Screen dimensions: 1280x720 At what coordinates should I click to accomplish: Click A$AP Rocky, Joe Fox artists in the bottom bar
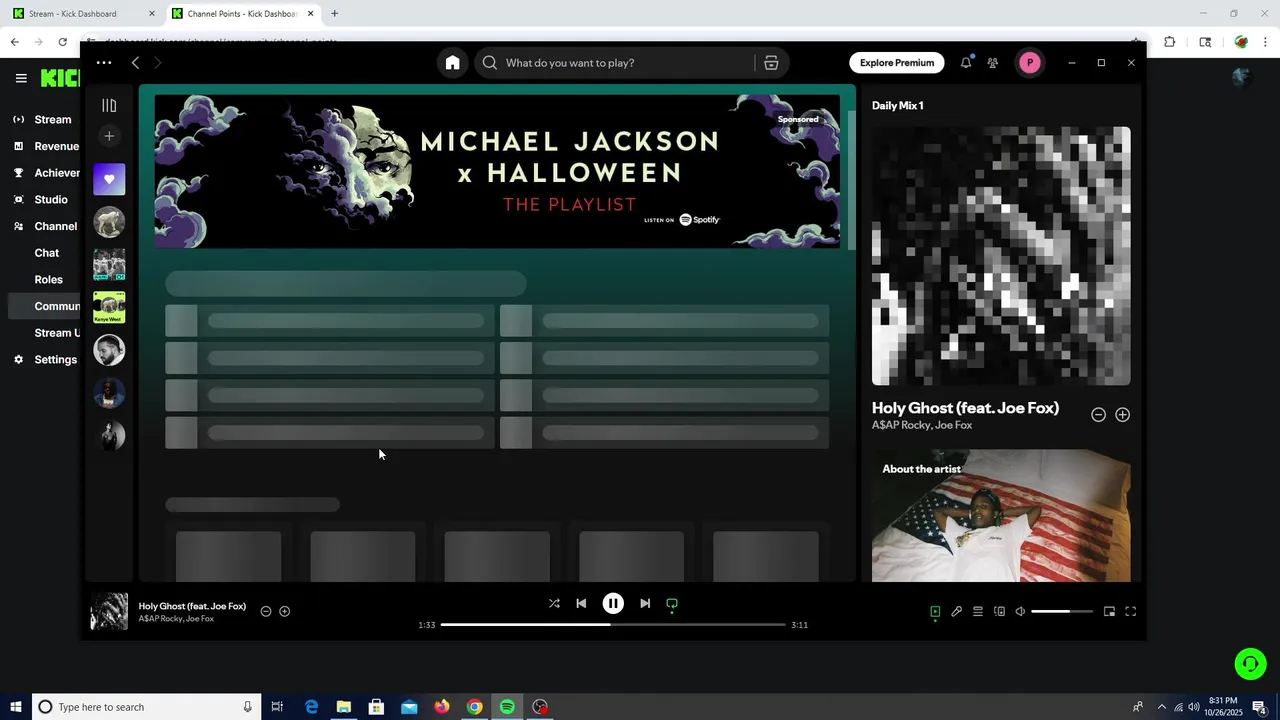(x=176, y=619)
